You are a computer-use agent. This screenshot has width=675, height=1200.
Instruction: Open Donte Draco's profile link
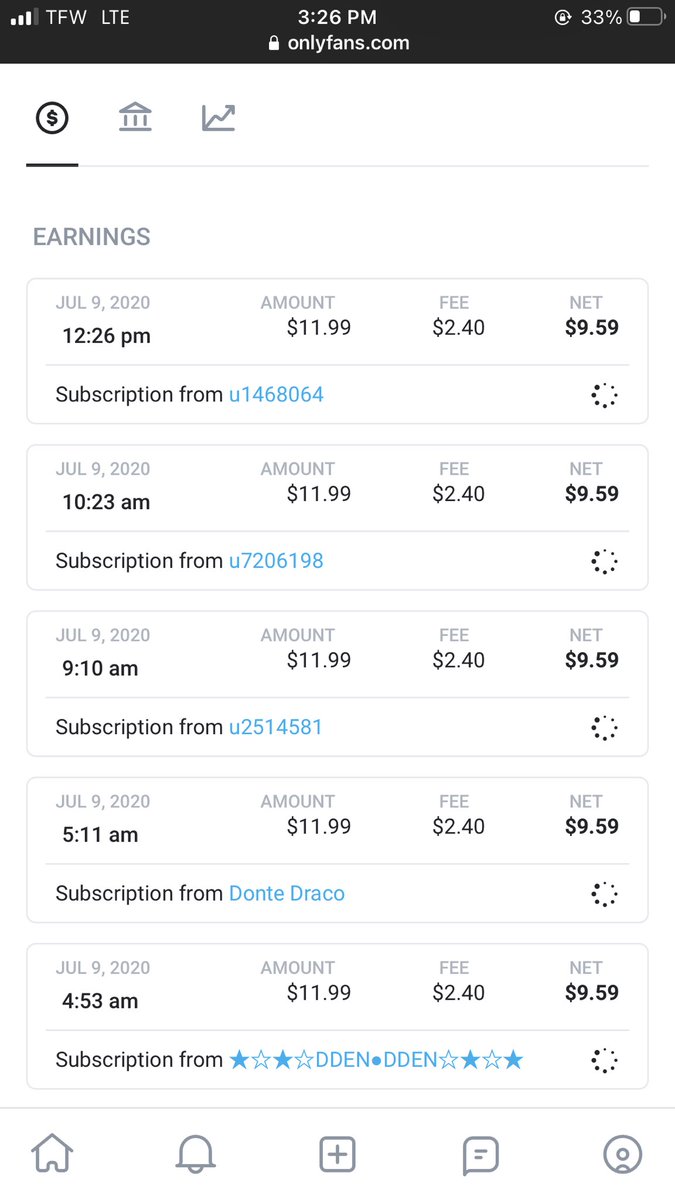(287, 893)
